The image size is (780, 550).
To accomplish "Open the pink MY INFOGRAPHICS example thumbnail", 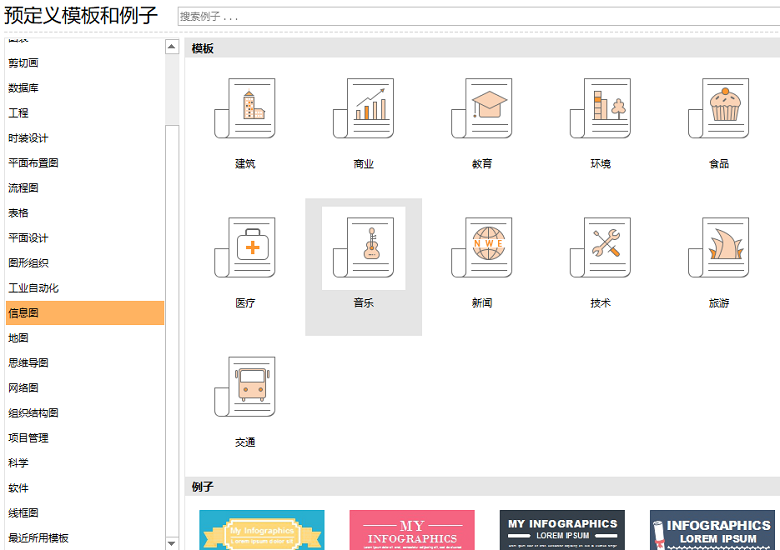I will 412,530.
